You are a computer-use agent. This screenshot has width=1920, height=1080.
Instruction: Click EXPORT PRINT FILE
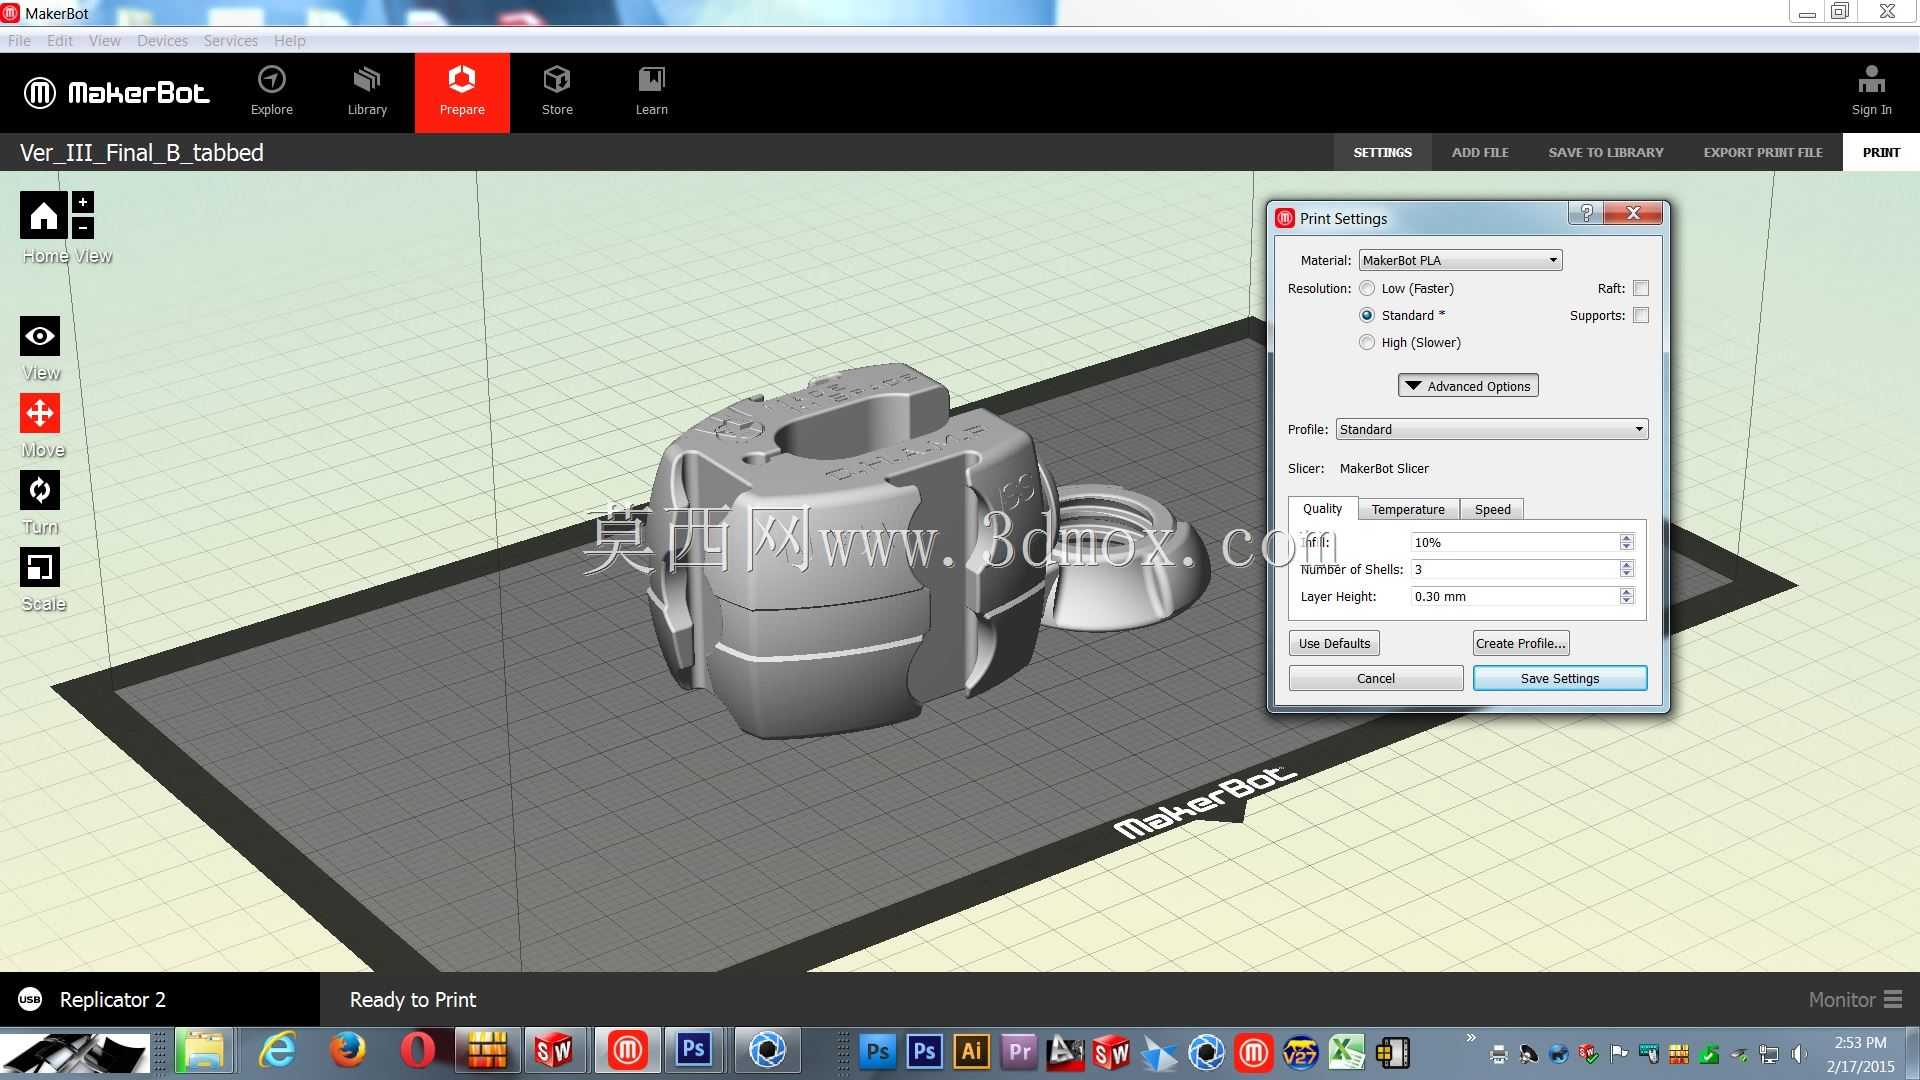[x=1763, y=152]
